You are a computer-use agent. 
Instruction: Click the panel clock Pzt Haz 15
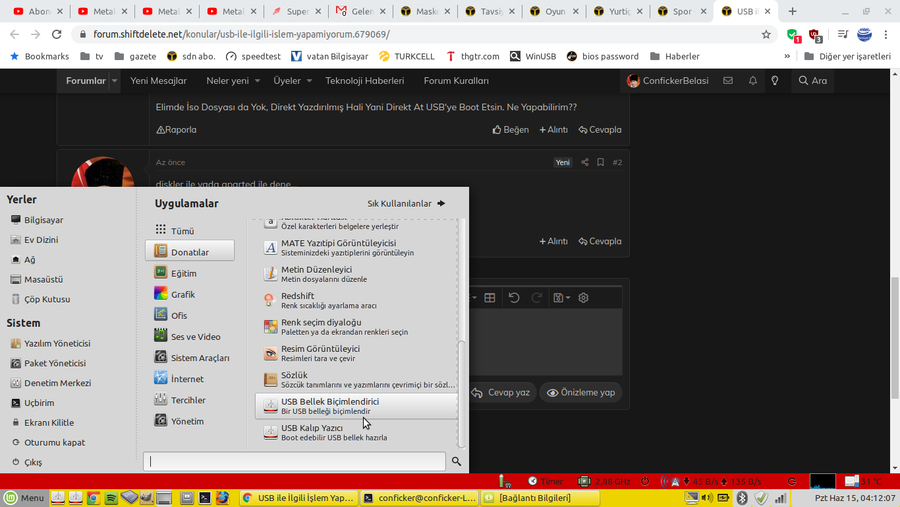coord(855,498)
